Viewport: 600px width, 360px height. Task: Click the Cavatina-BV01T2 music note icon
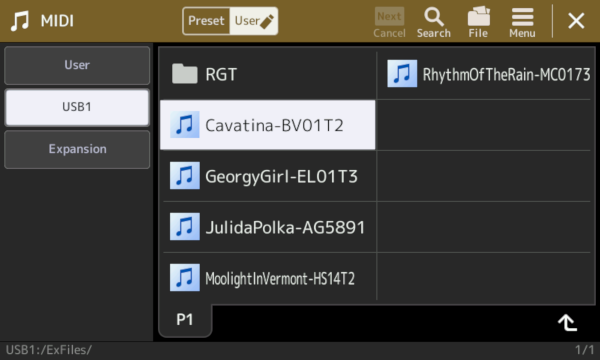pyautogui.click(x=184, y=125)
